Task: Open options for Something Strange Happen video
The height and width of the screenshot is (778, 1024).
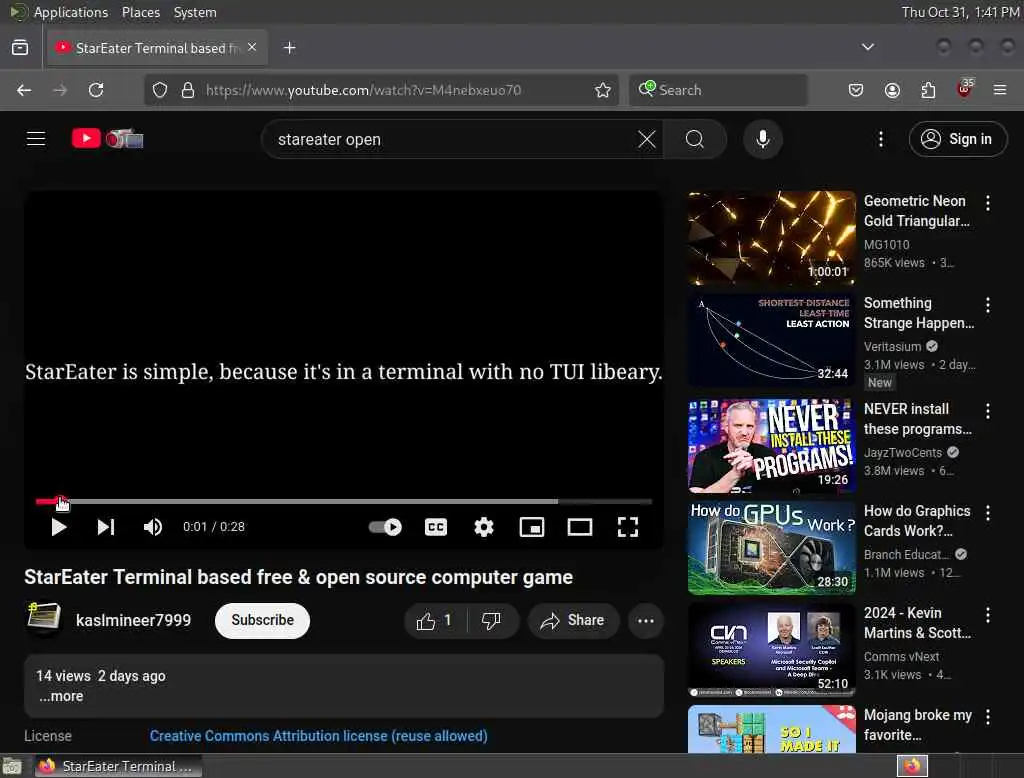Action: click(x=988, y=305)
